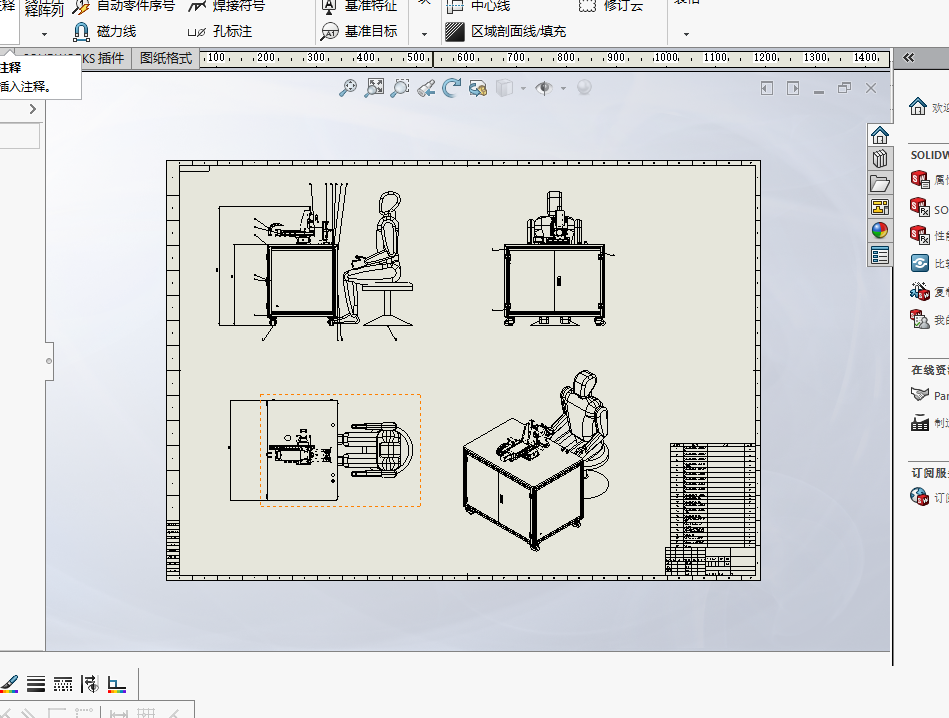This screenshot has height=718, width=949.
Task: Click the My Products icon link
Action: click(919, 319)
